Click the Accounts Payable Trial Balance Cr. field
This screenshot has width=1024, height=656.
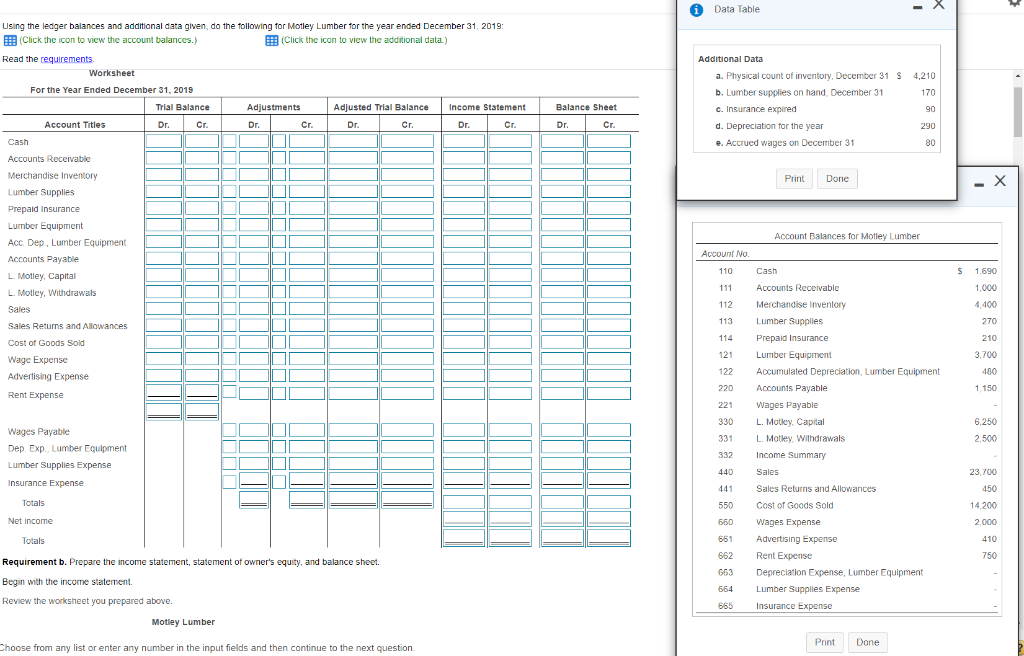pyautogui.click(x=204, y=259)
